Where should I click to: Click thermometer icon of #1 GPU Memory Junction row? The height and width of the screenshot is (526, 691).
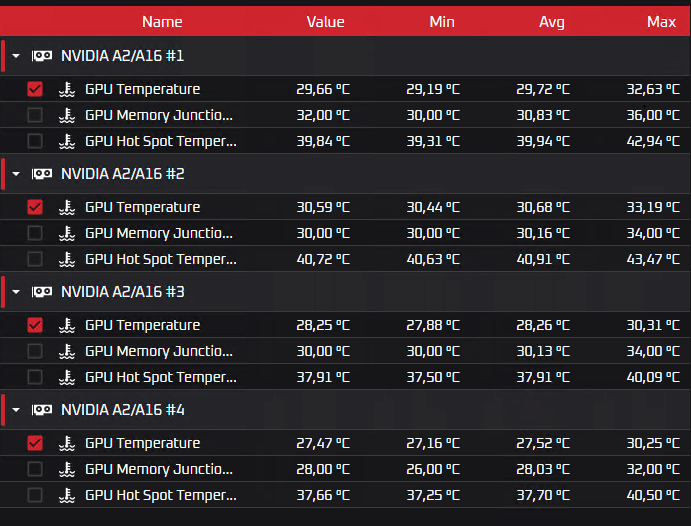click(x=67, y=115)
